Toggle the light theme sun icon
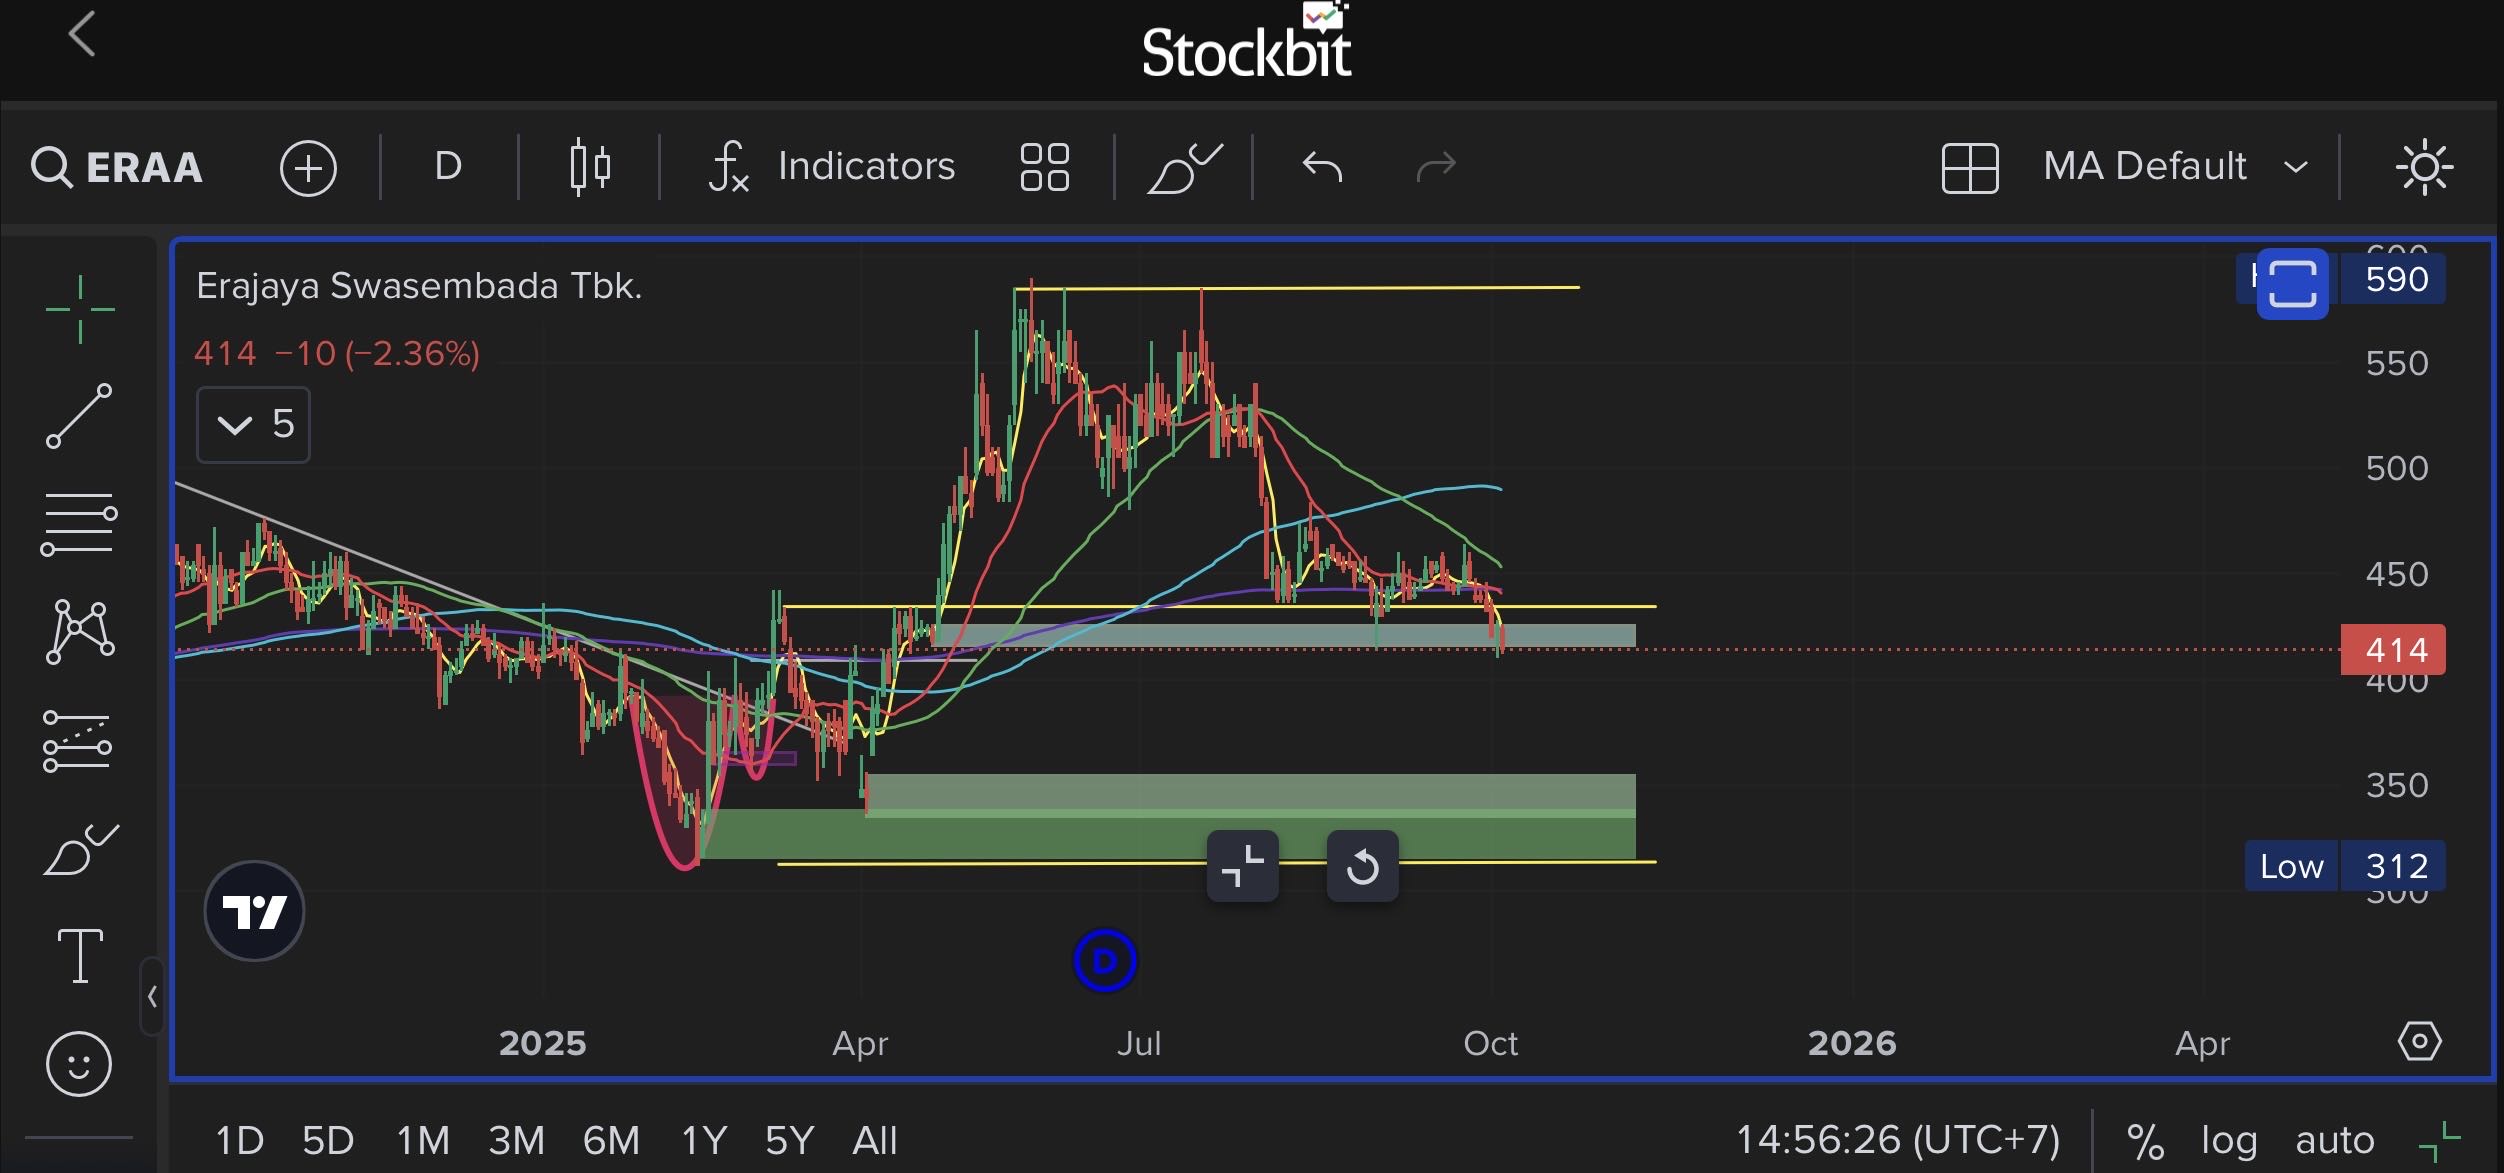Image resolution: width=2504 pixels, height=1173 pixels. [2423, 167]
